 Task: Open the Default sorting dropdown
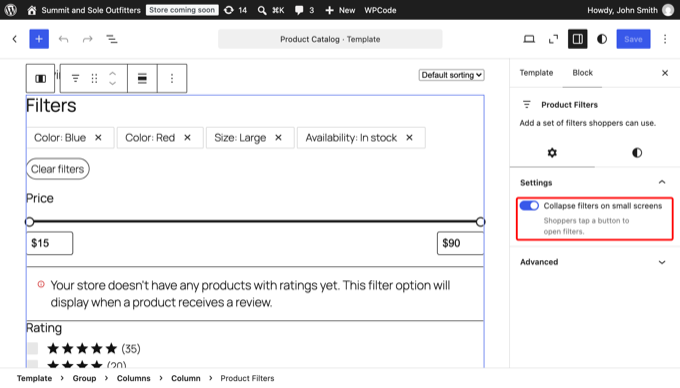[x=451, y=75]
